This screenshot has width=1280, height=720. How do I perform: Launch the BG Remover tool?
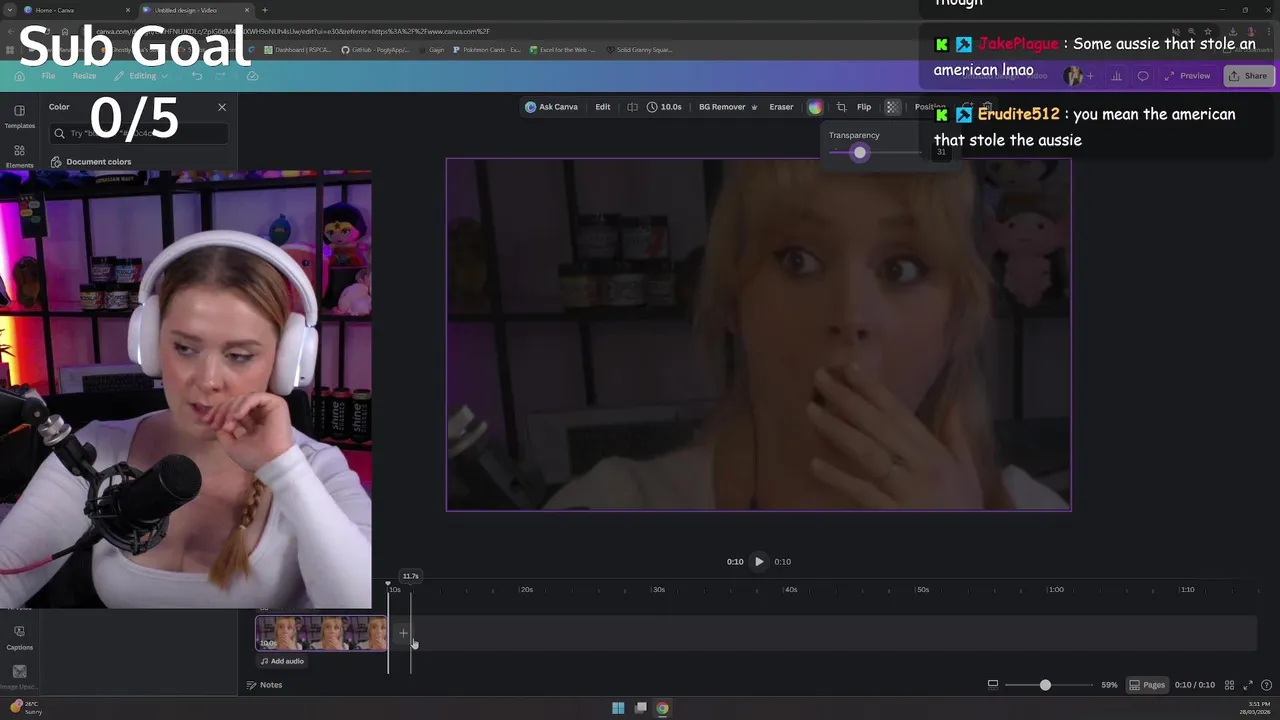coord(727,107)
